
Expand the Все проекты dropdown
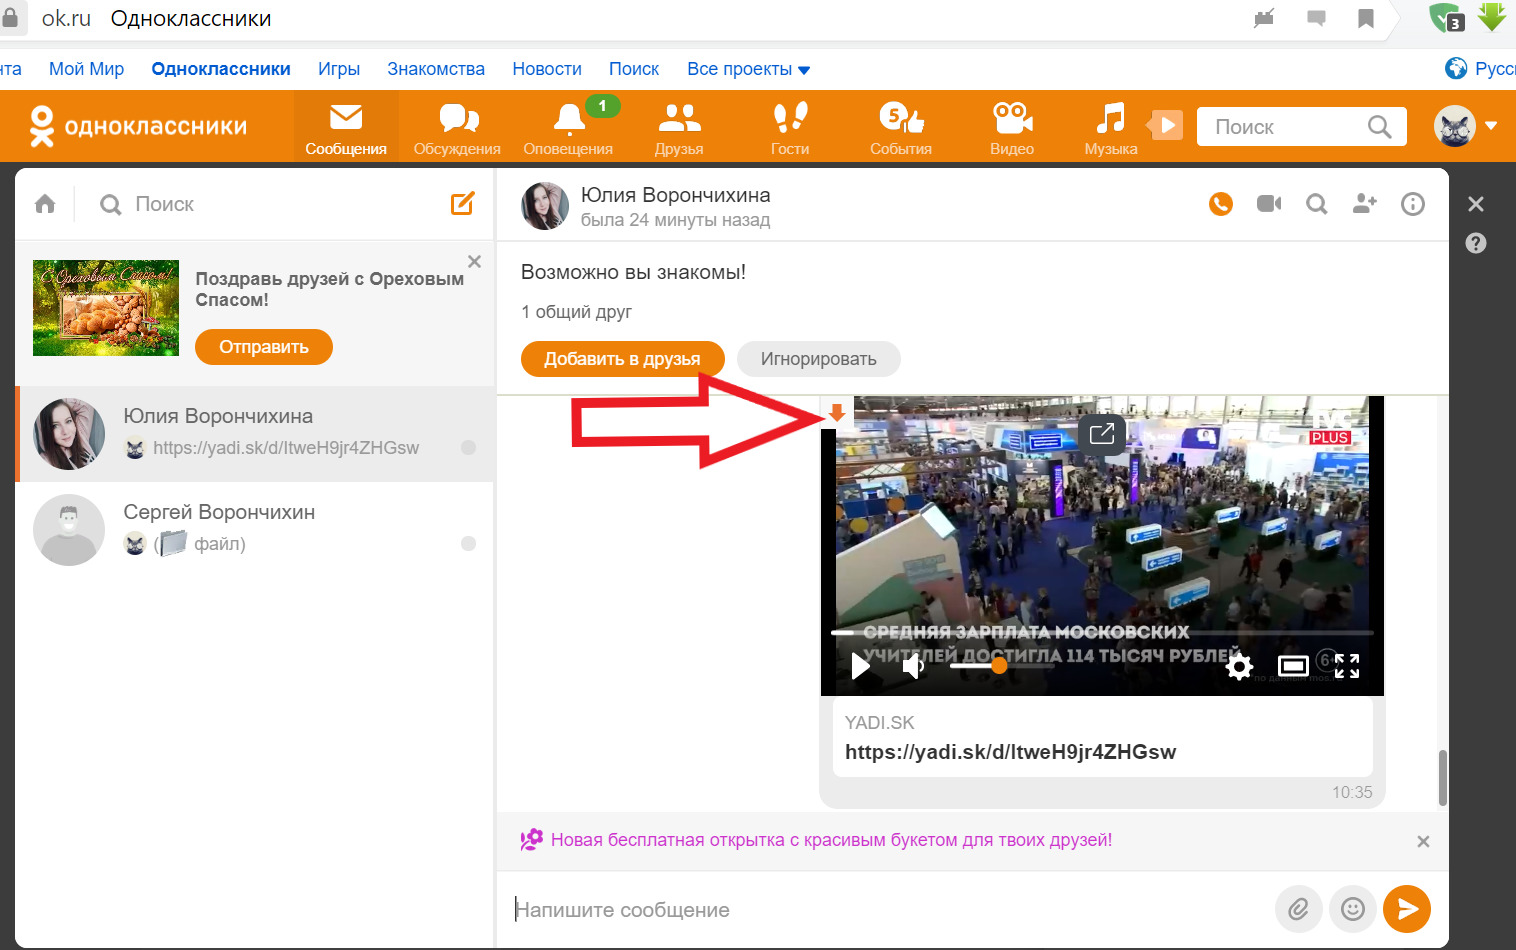tap(748, 69)
